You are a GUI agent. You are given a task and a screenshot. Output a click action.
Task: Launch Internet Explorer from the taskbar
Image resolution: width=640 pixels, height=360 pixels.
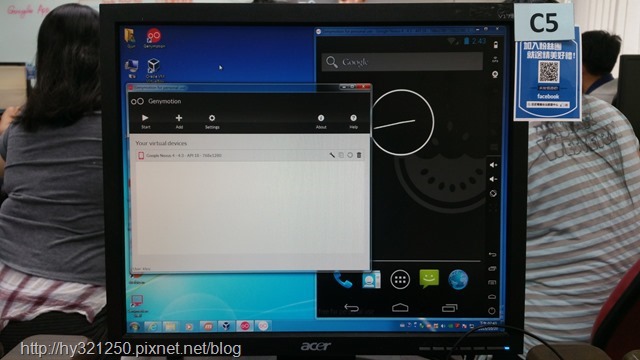pyautogui.click(x=152, y=326)
